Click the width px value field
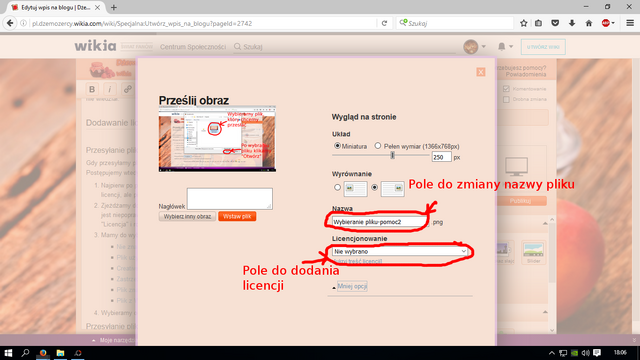The width and height of the screenshot is (640, 360). (x=441, y=157)
